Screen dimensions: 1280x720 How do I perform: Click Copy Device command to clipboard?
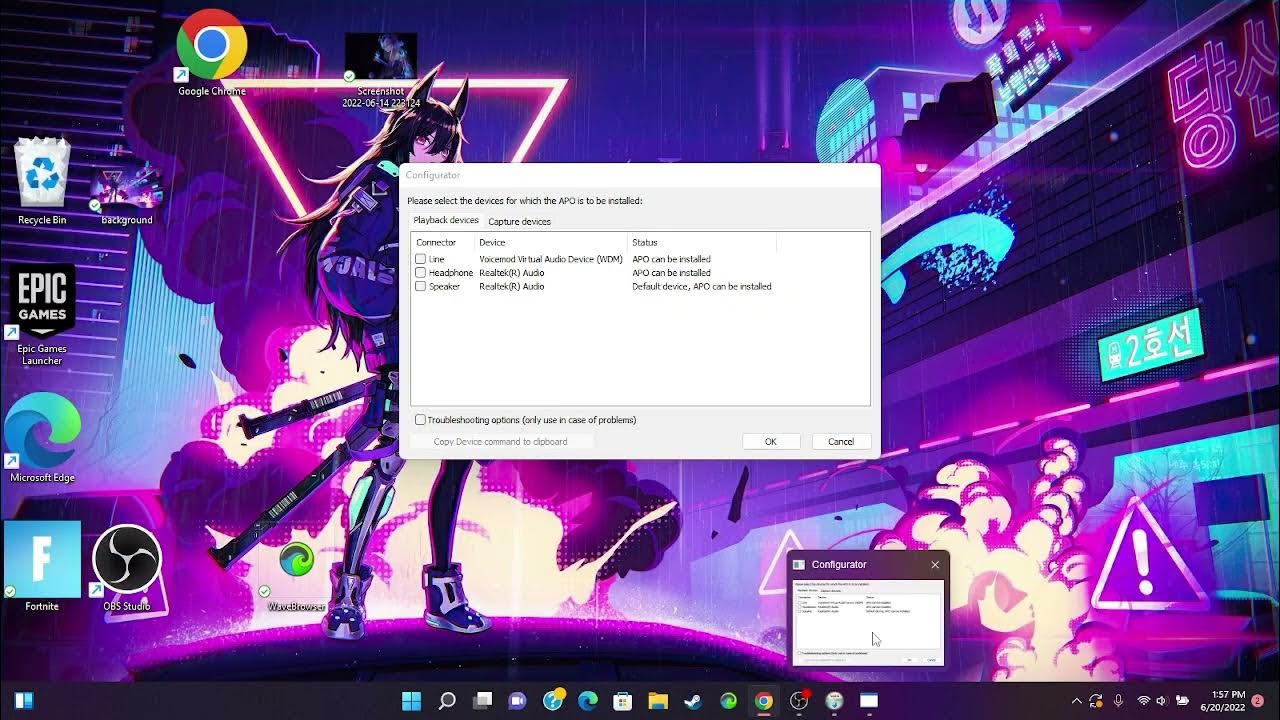click(500, 441)
